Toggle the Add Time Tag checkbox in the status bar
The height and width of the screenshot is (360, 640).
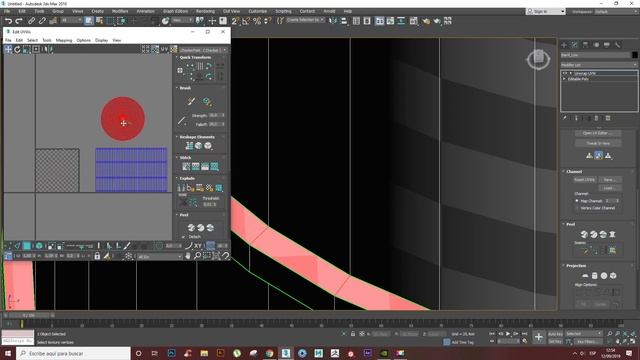click(447, 342)
